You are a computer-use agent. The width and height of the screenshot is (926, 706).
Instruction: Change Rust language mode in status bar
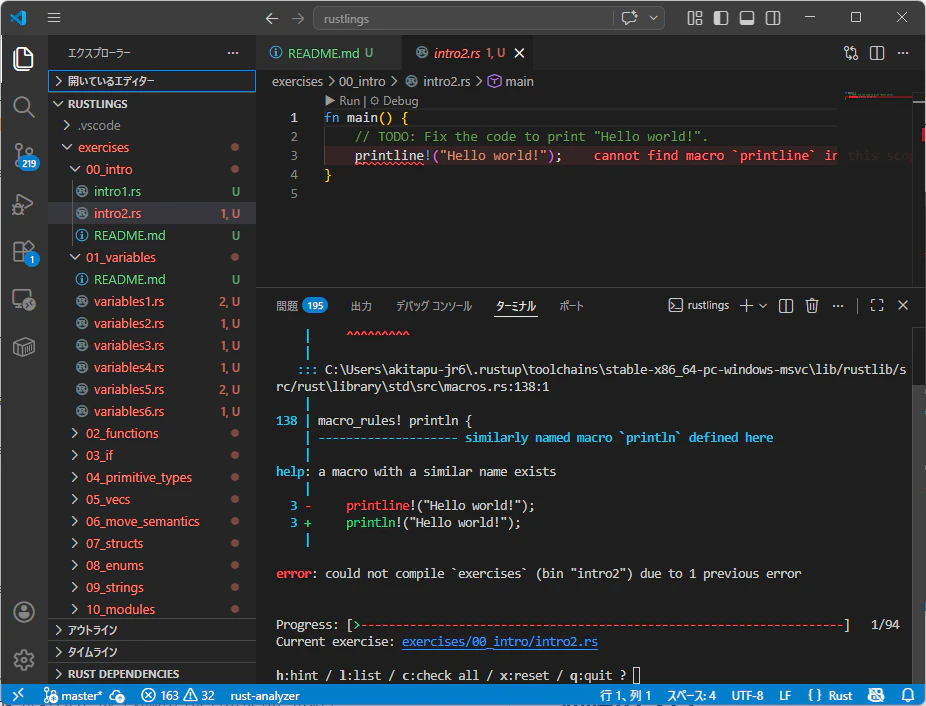click(x=840, y=696)
